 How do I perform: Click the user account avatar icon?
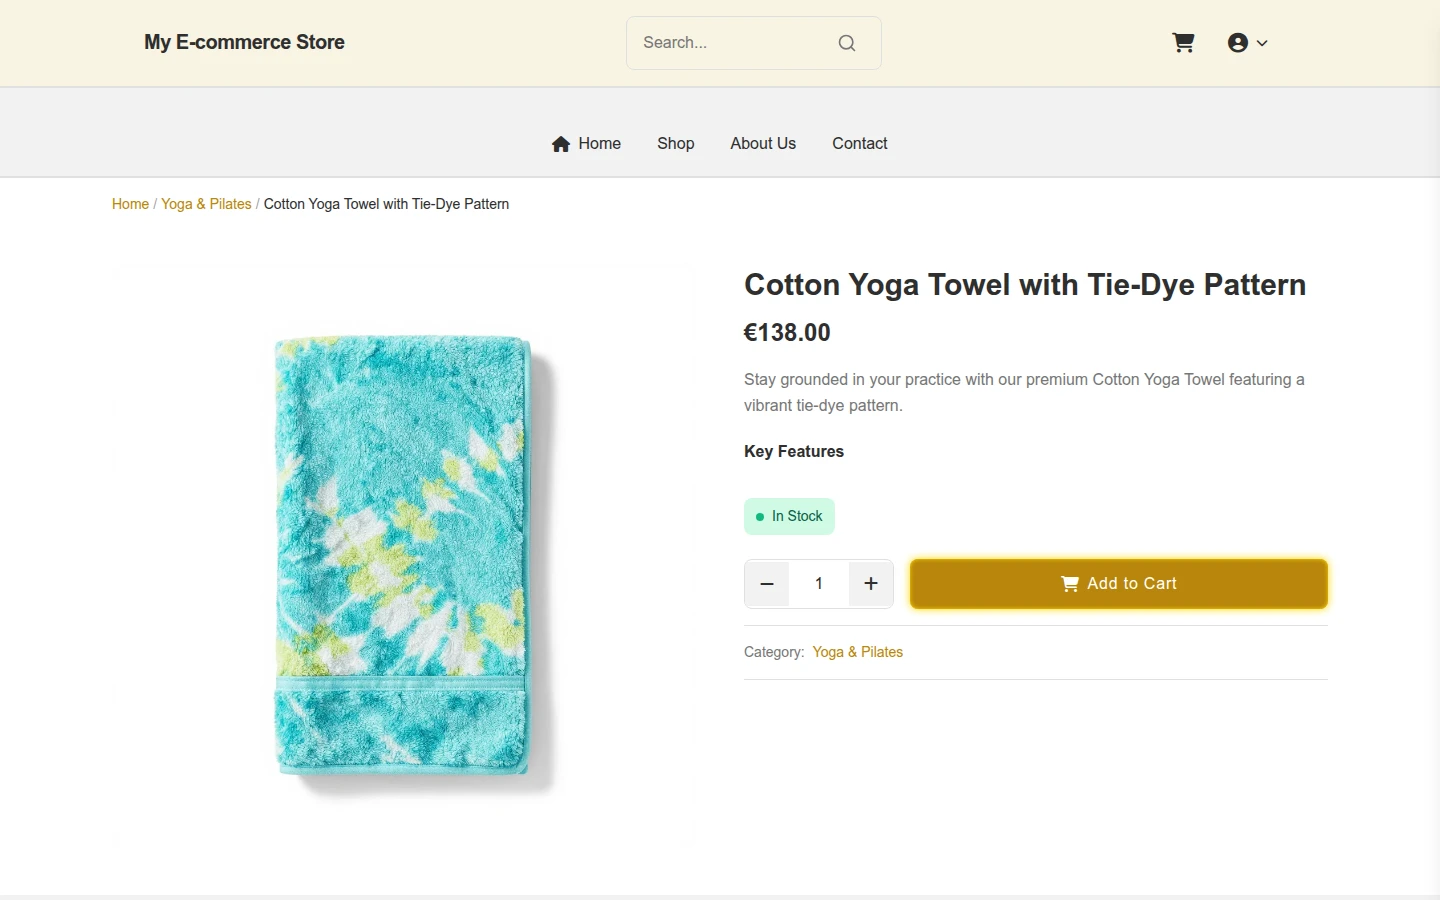click(1238, 43)
